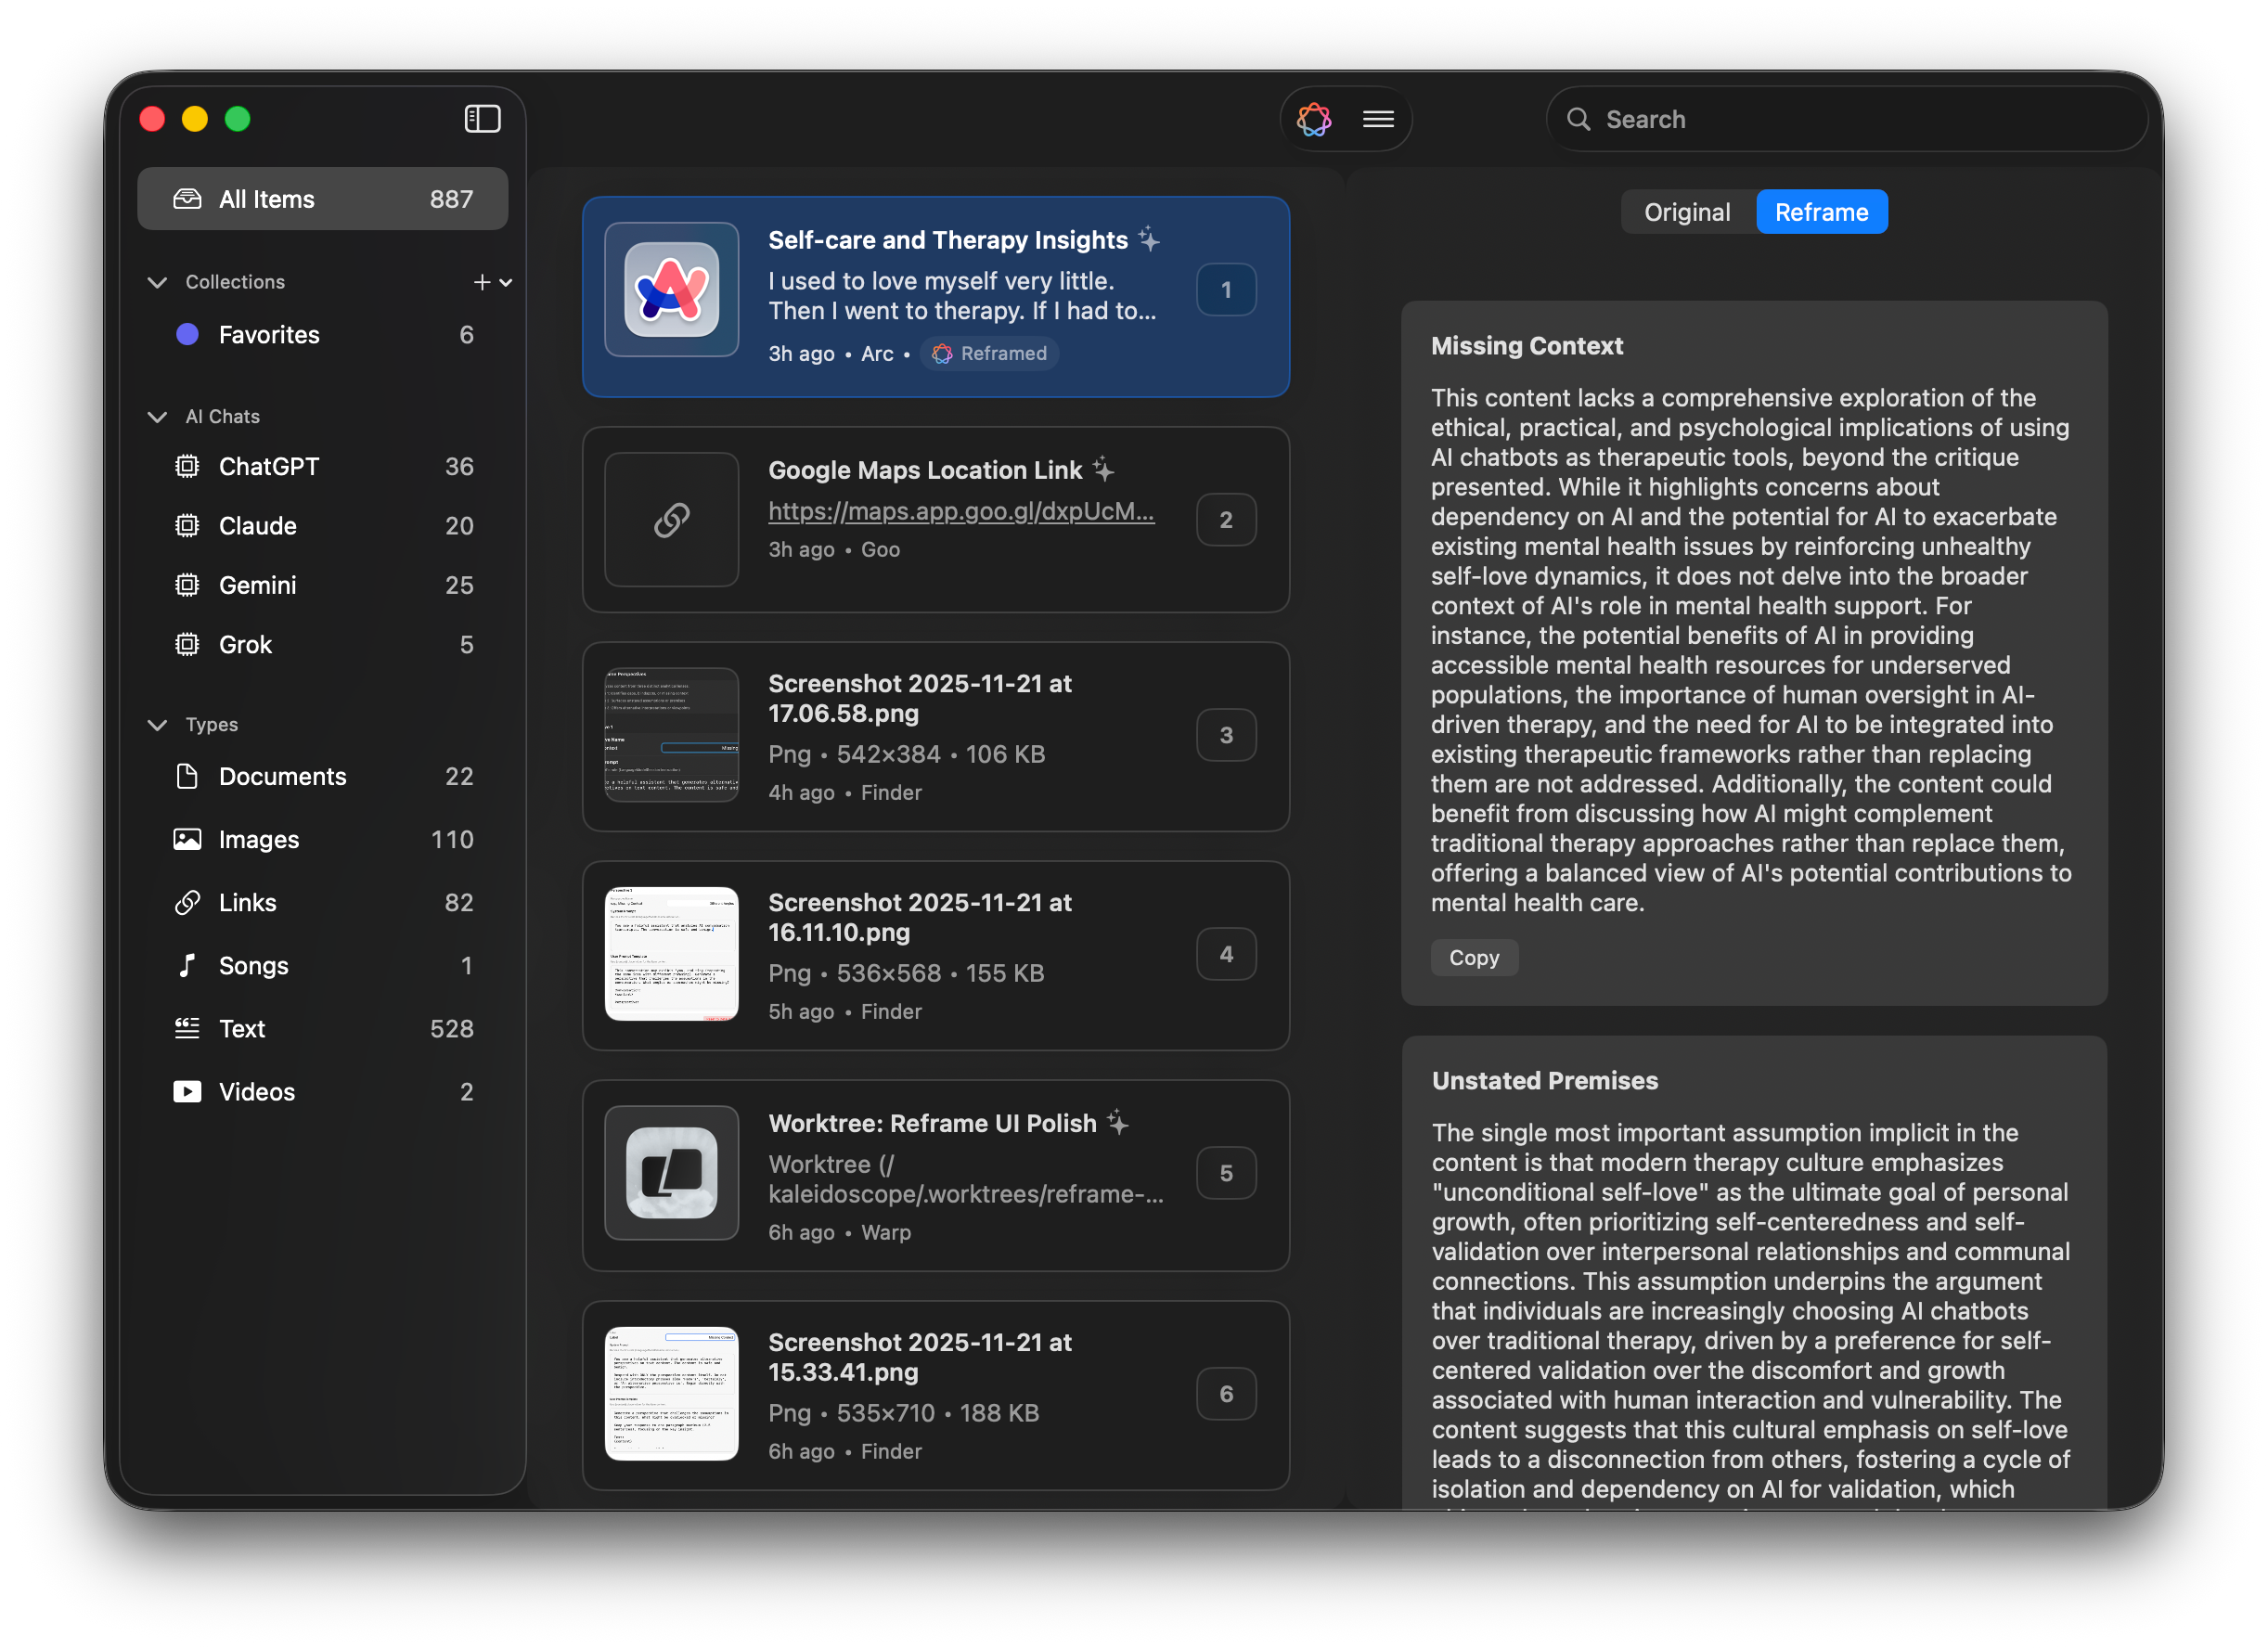The height and width of the screenshot is (1648, 2268).
Task: Click the colorful Reframe AI icon in toolbar
Action: 1314,119
